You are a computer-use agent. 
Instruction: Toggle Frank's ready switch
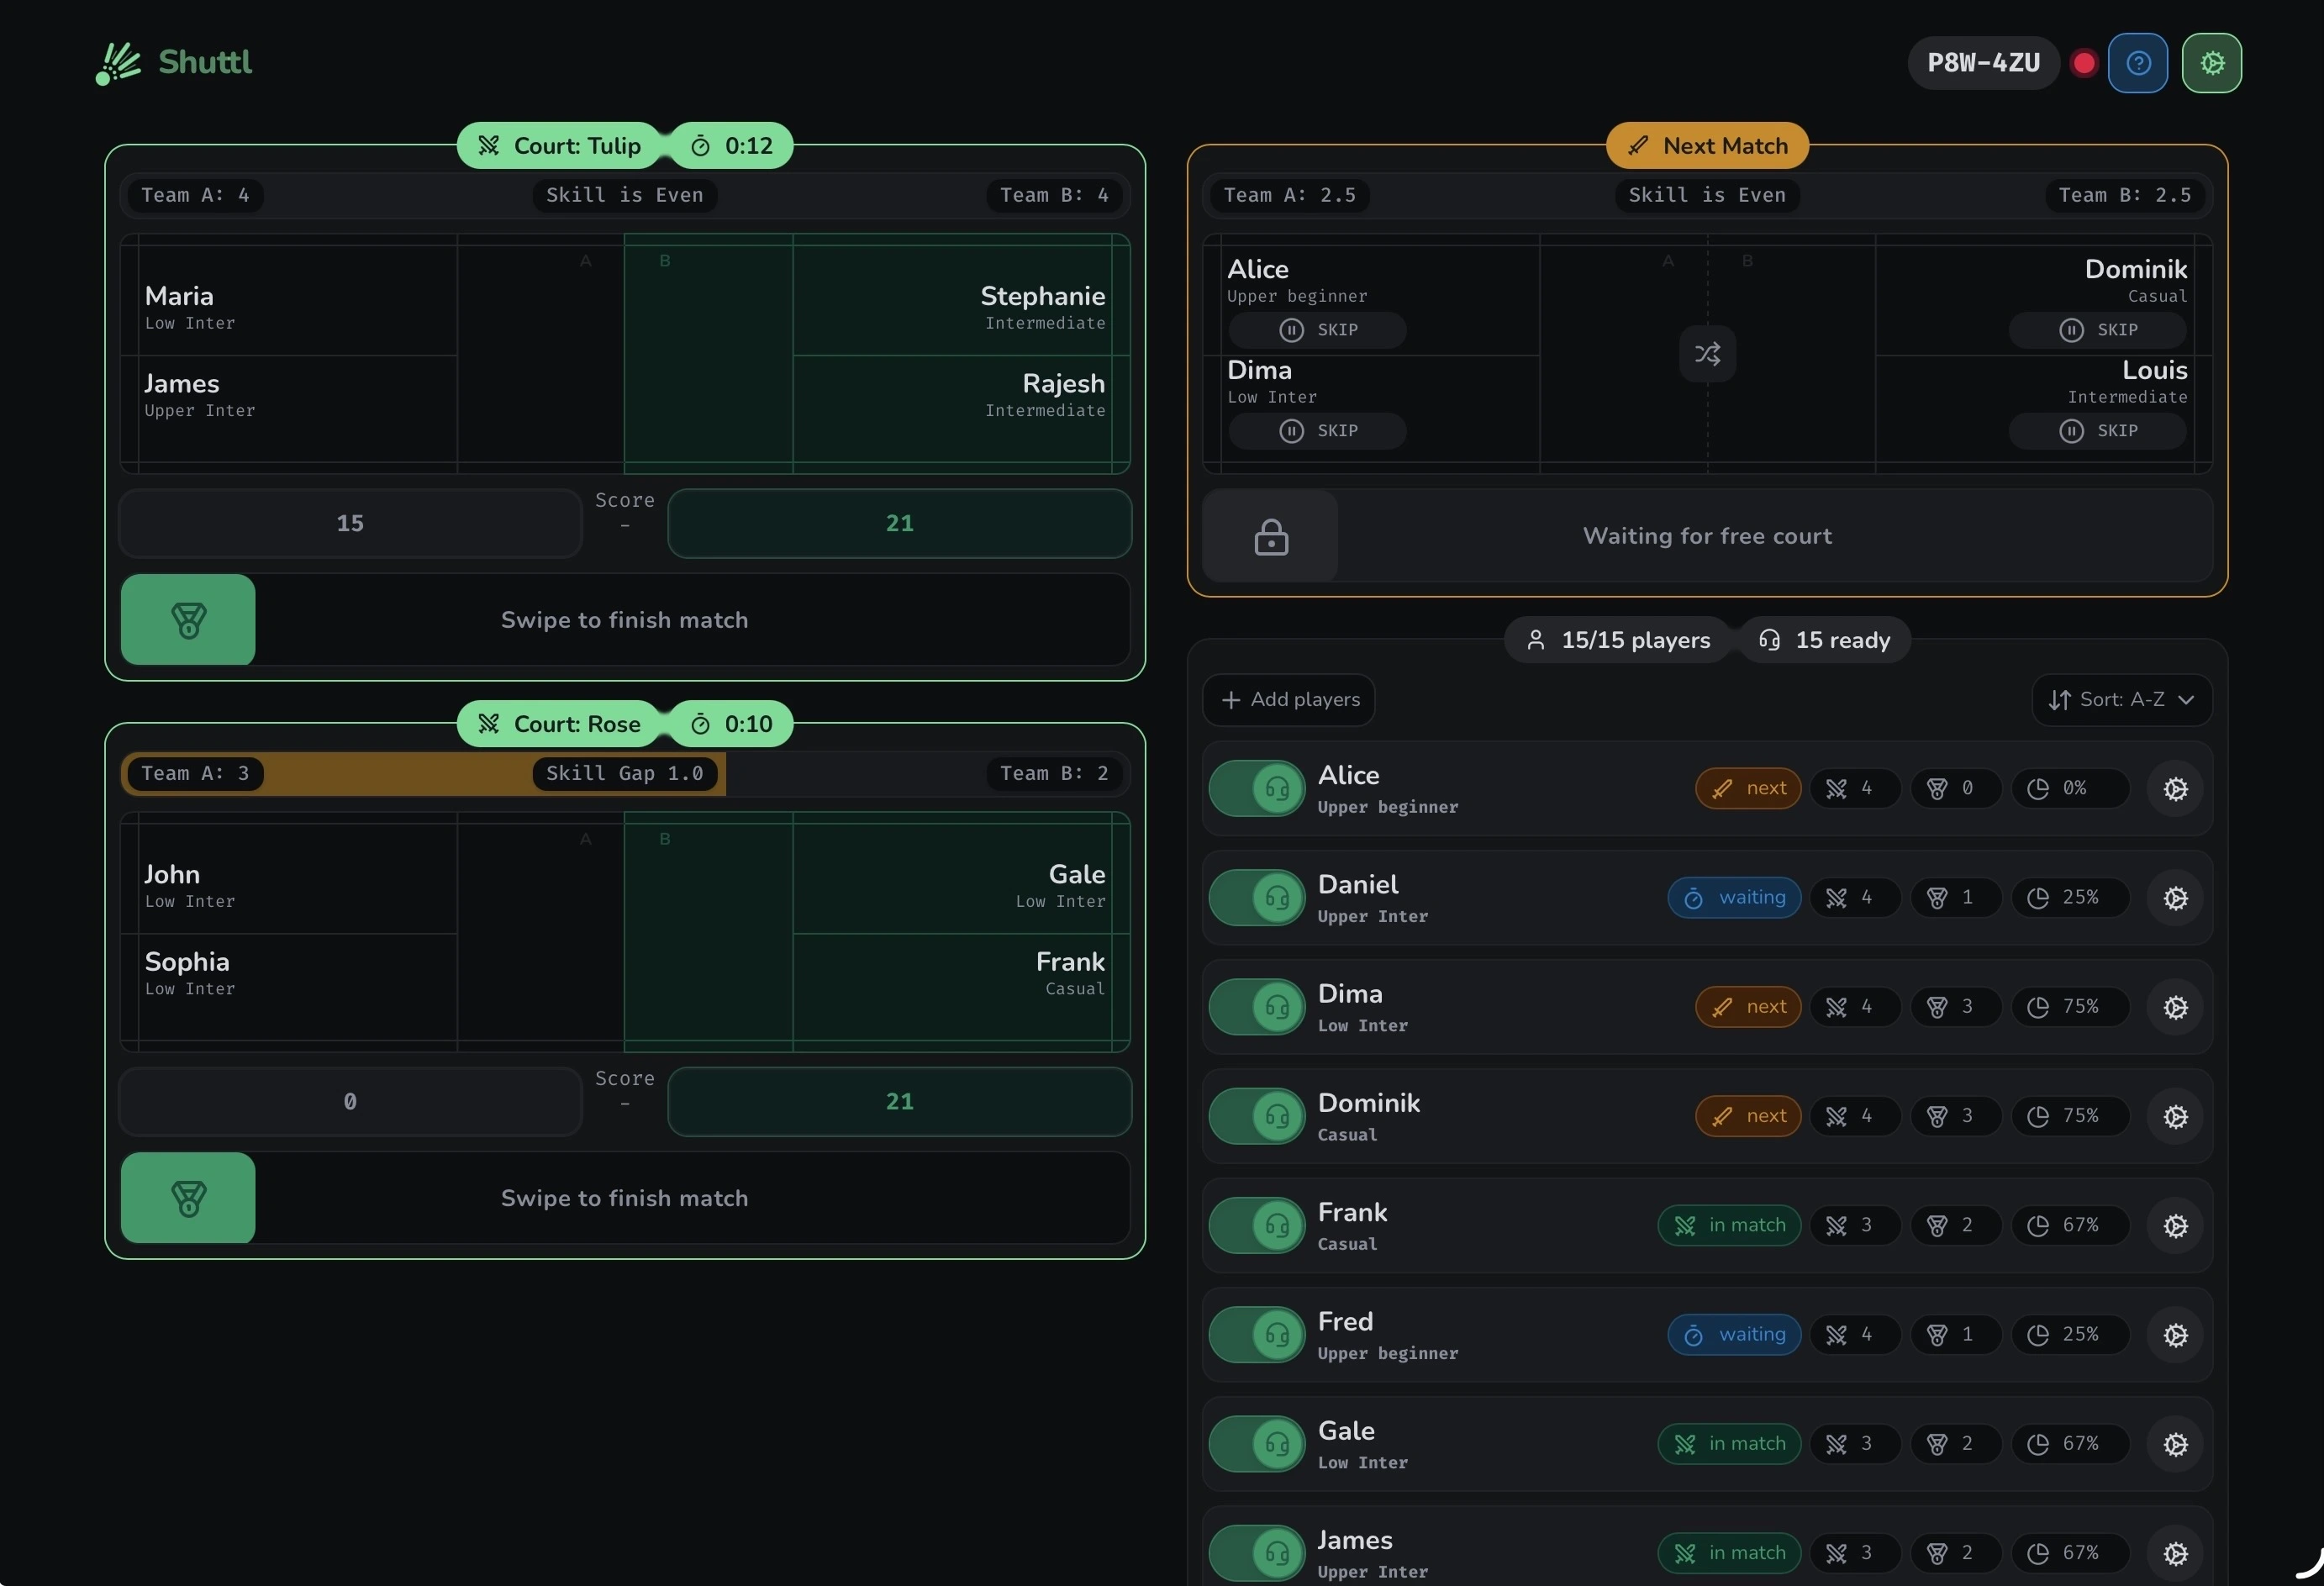pos(1257,1226)
